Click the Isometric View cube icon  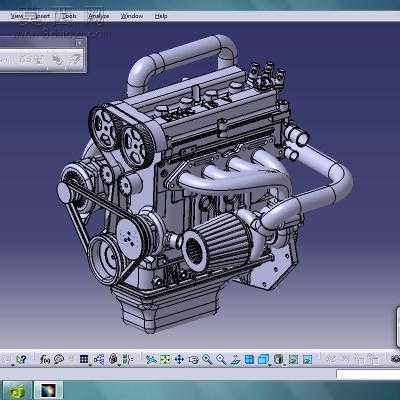[x=263, y=359]
